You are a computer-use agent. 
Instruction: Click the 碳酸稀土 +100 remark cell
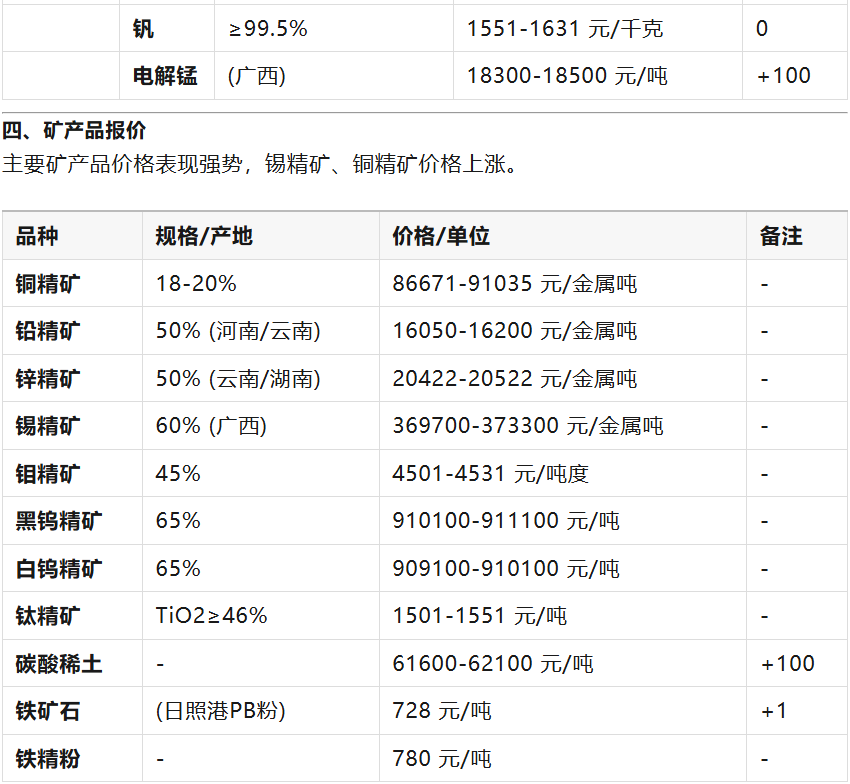(787, 664)
